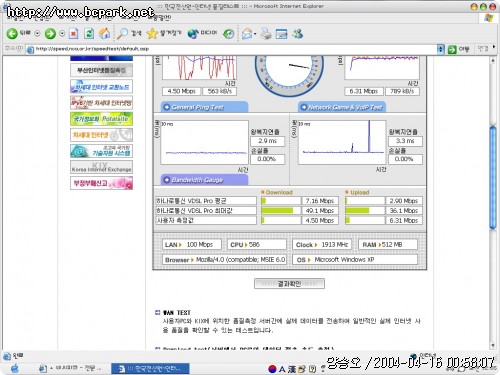The height and width of the screenshot is (375, 500).
Task: Click the 49.1 Mbps download maximum bar
Action: tap(281, 211)
